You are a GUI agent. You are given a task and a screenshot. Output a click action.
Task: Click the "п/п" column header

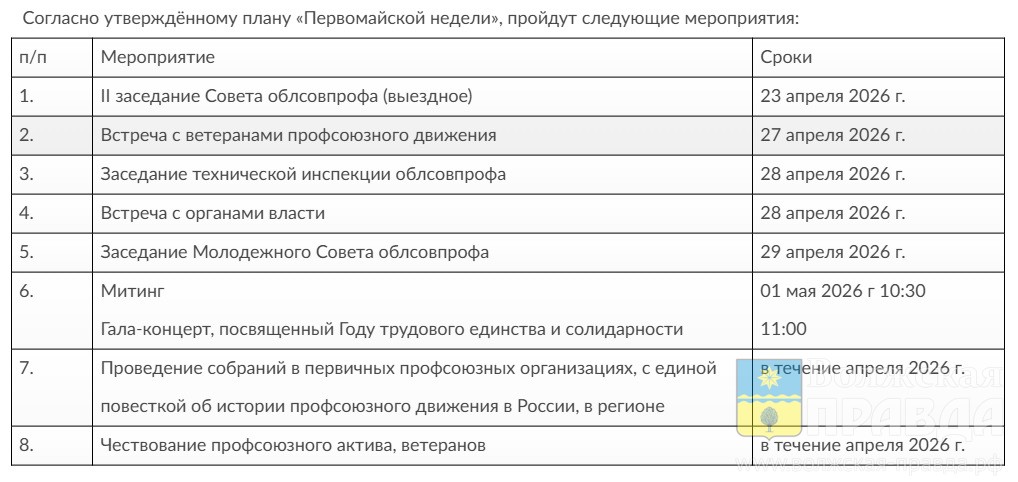(x=33, y=57)
